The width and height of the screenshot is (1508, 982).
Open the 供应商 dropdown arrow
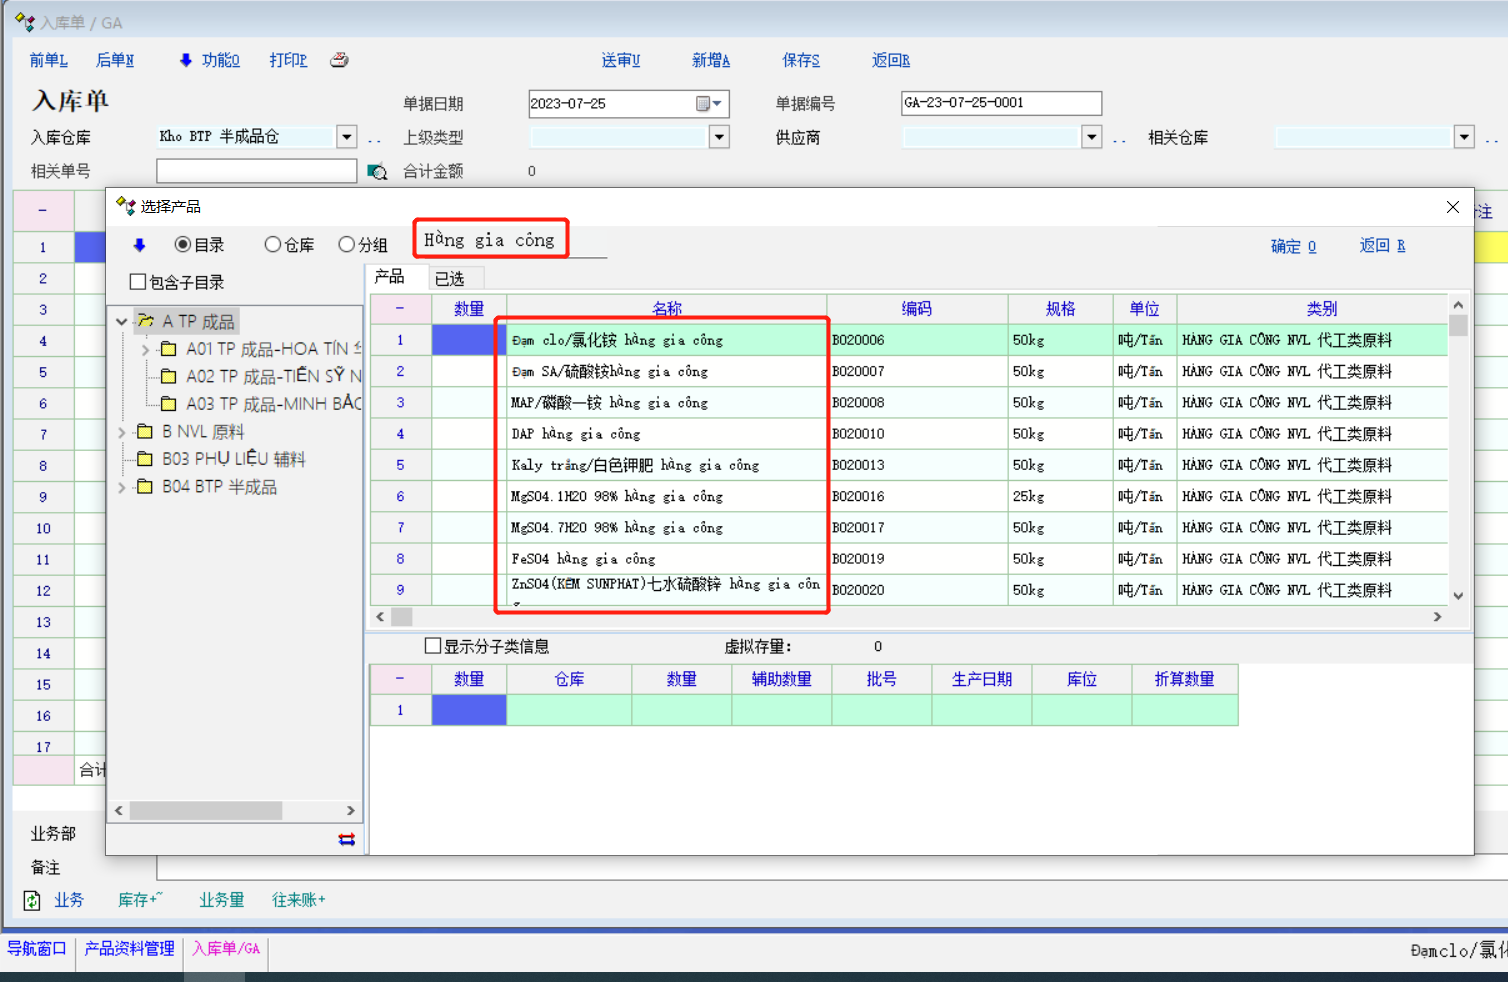1091,137
